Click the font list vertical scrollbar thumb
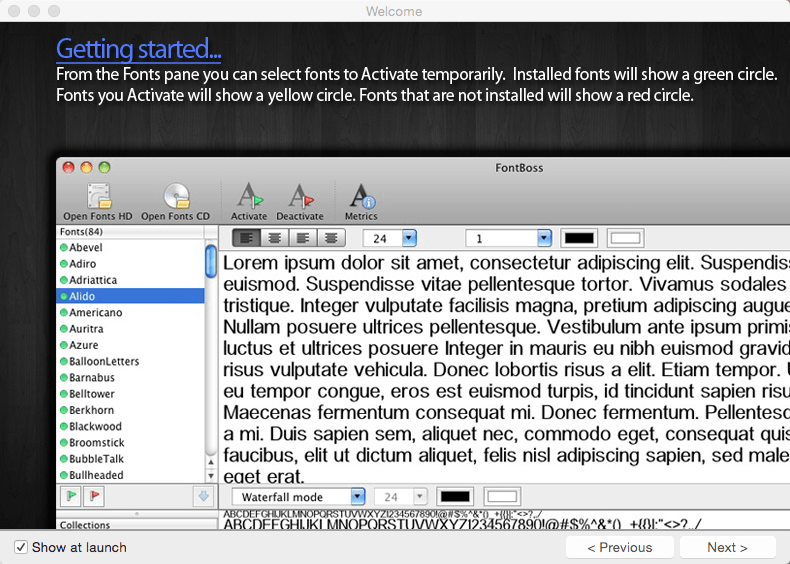The height and width of the screenshot is (564, 790). click(x=211, y=261)
